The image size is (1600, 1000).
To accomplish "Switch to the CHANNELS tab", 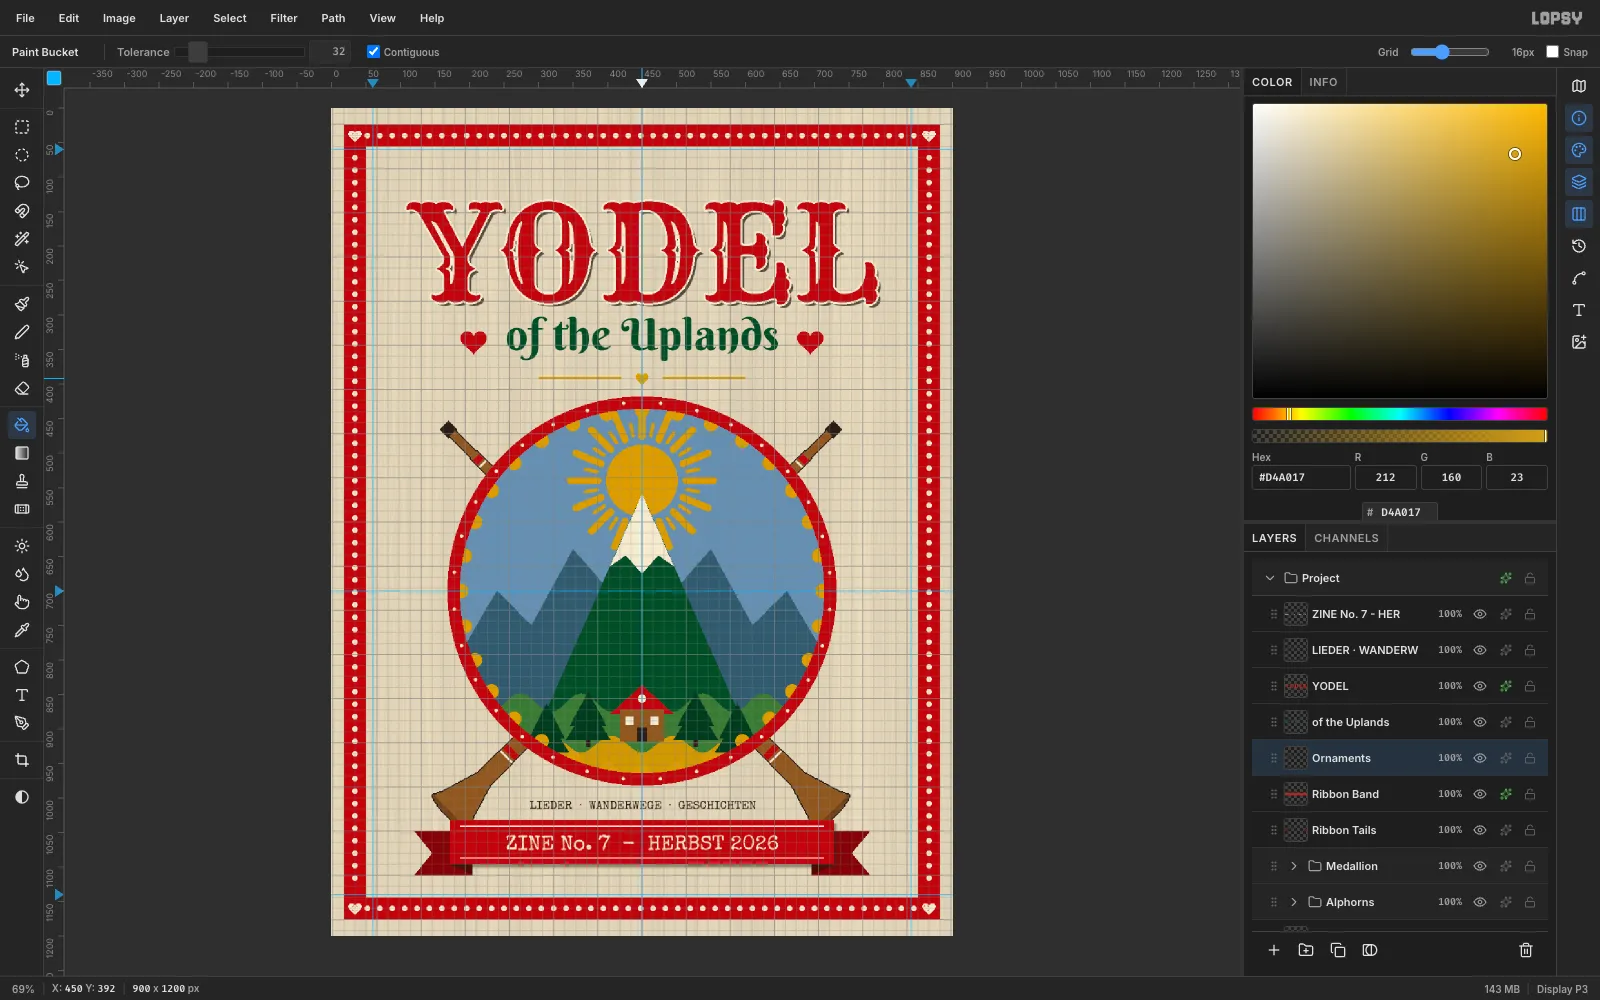I will 1346,538.
